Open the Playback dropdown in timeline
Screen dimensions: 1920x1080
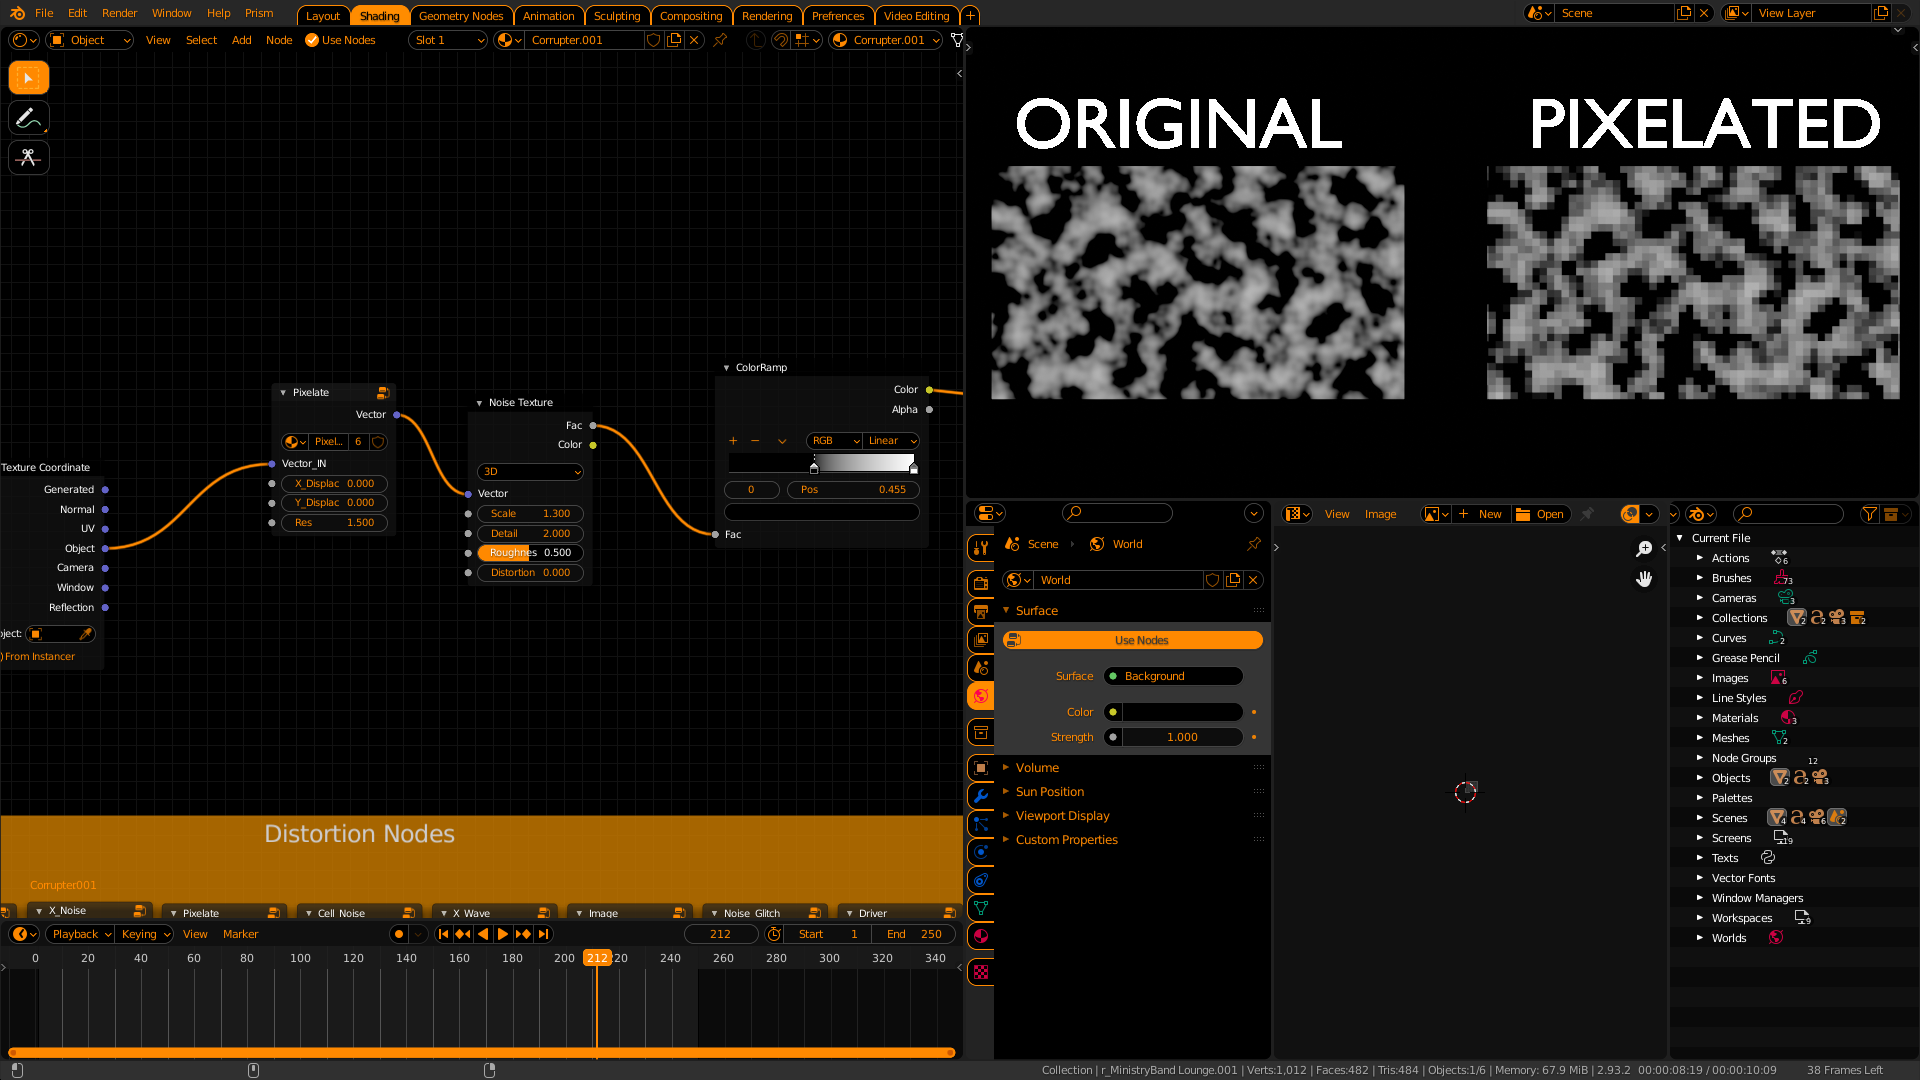(80, 934)
